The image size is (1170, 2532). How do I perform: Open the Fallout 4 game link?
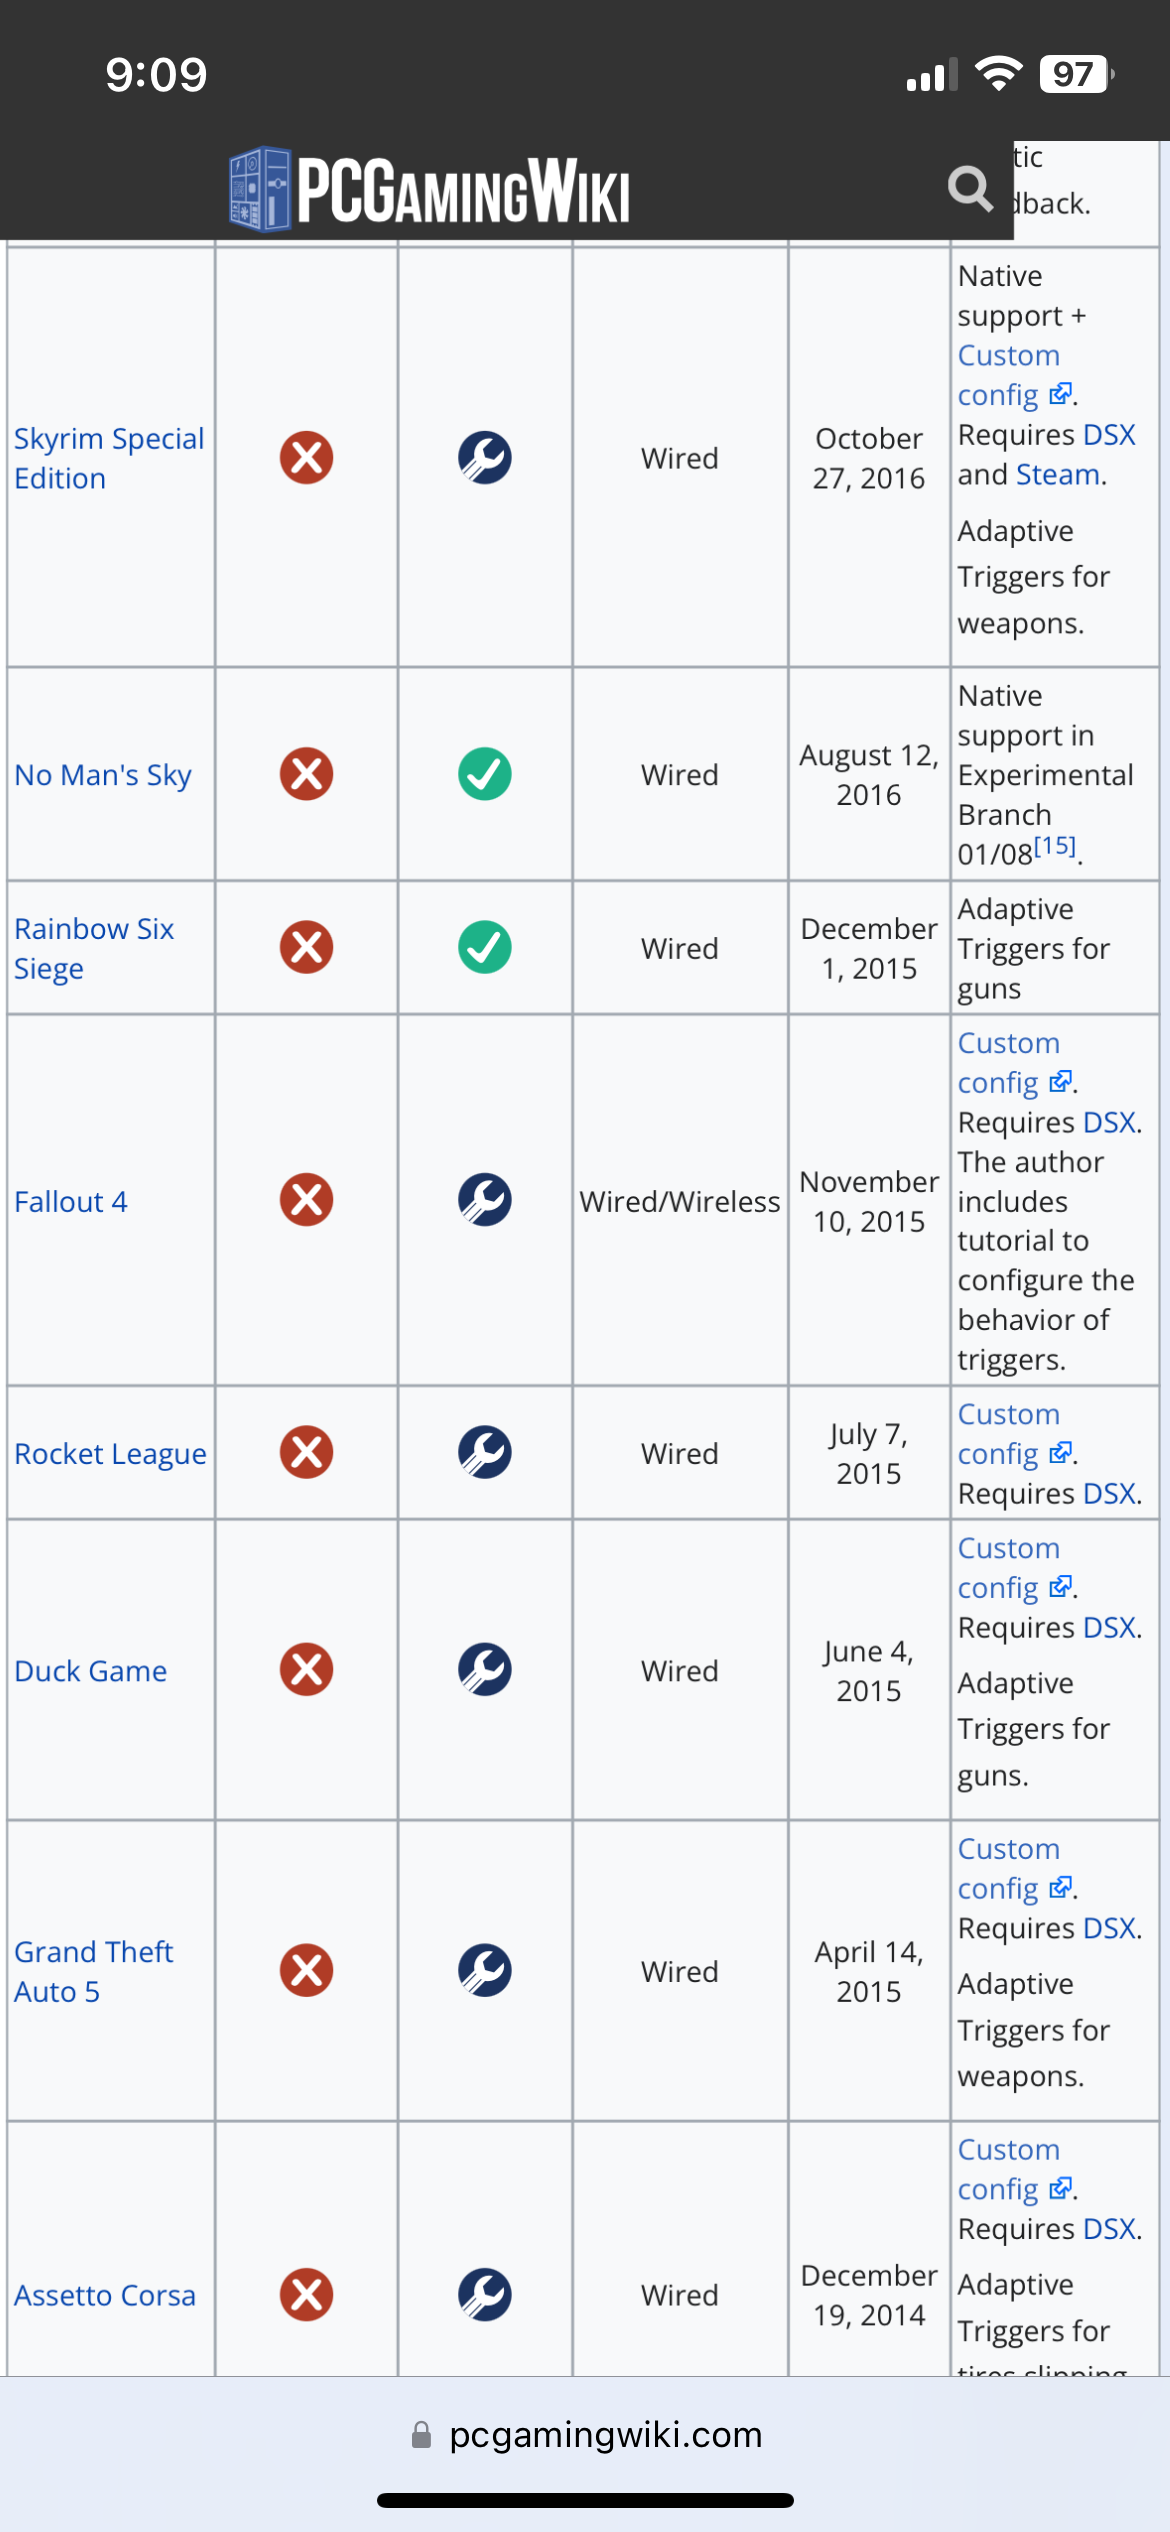71,1201
